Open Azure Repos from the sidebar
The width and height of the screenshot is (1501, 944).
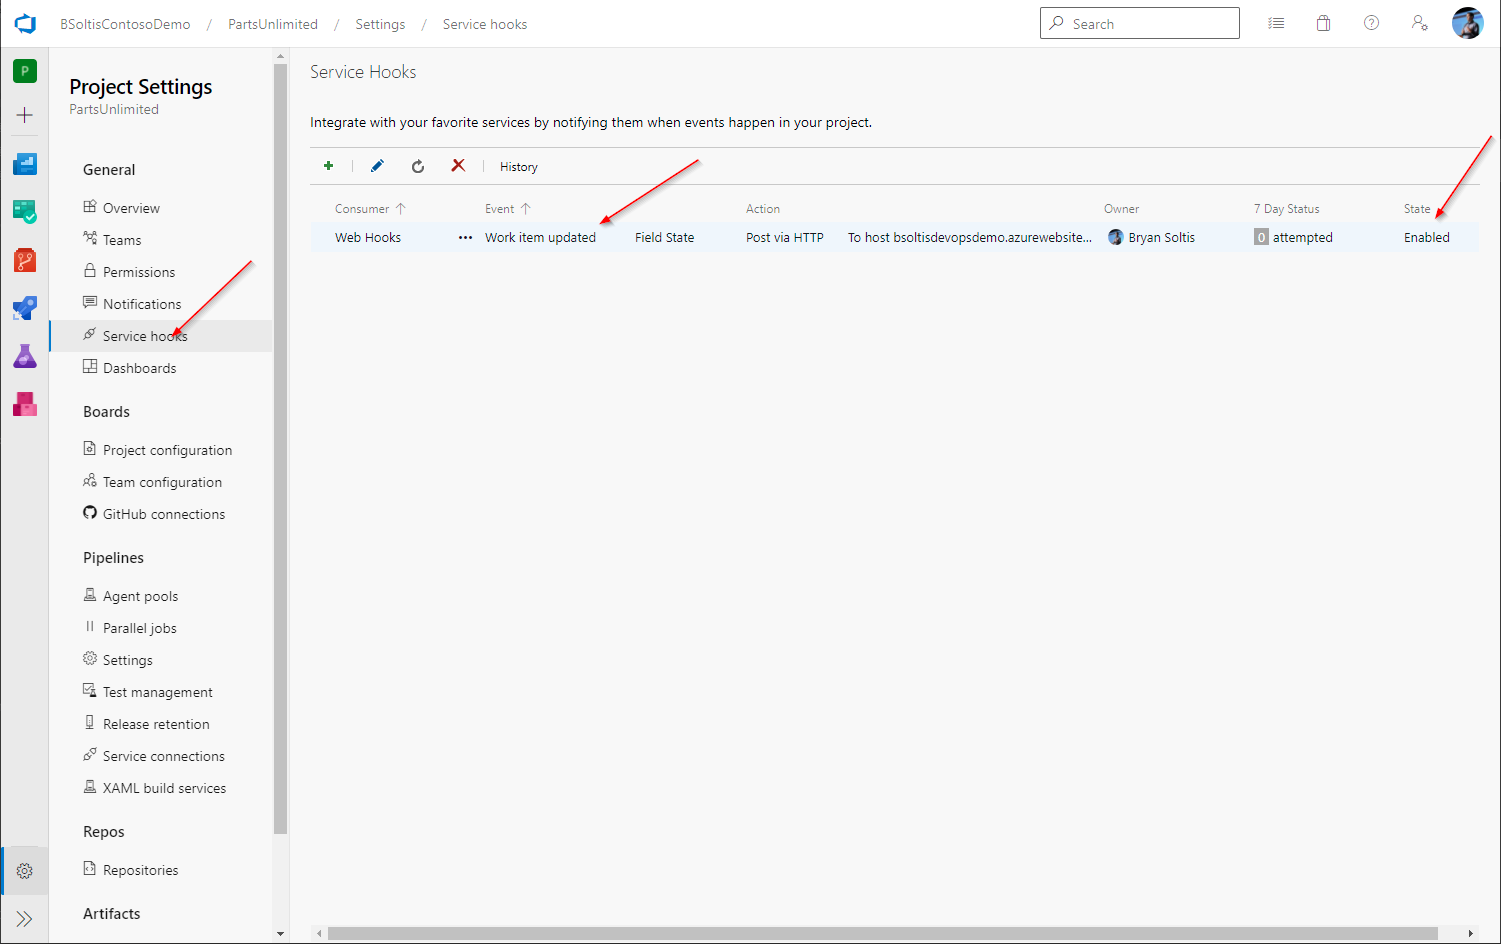25,260
